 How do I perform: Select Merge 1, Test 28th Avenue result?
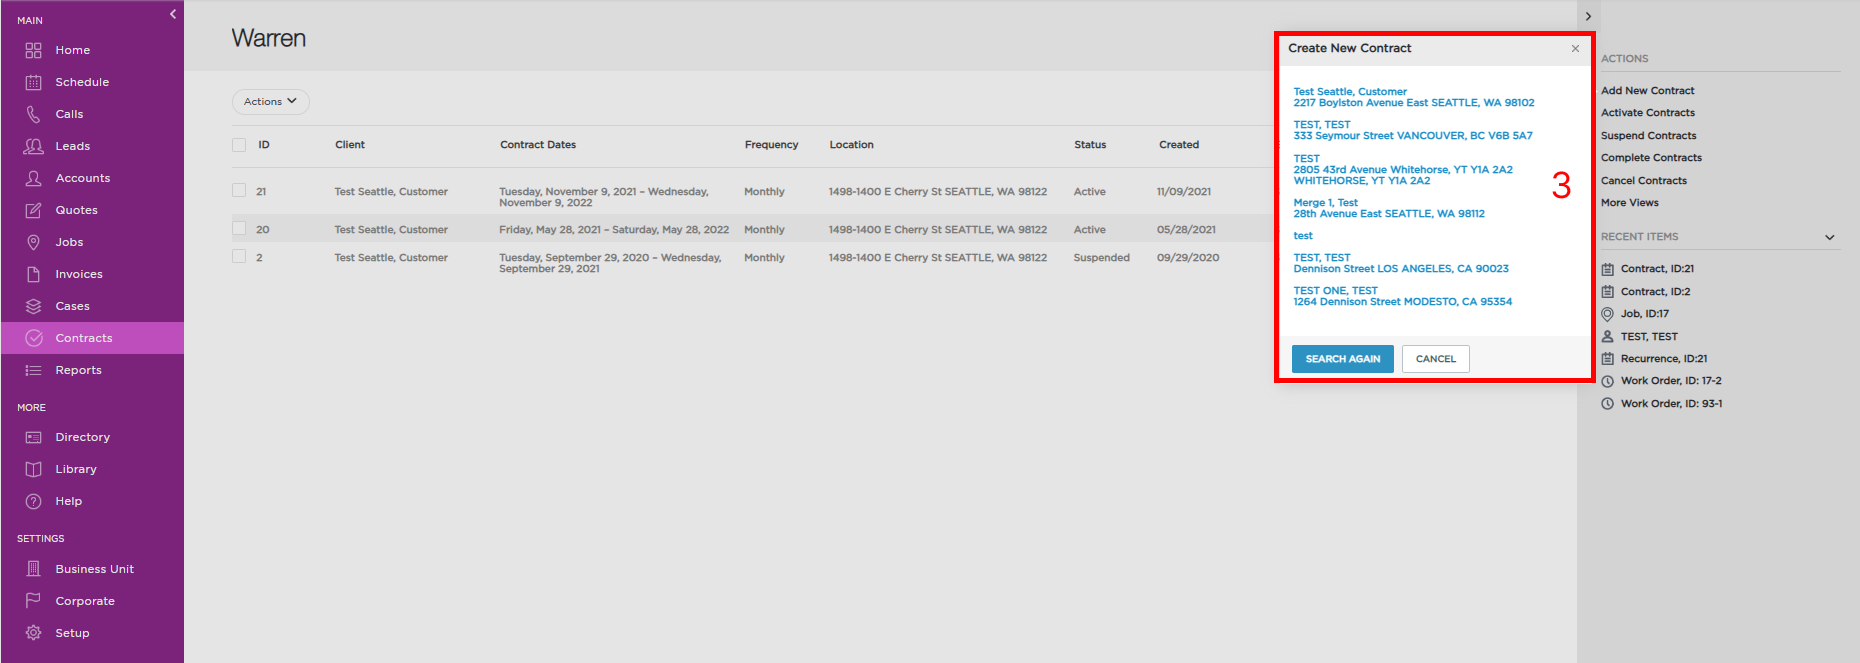[1388, 208]
